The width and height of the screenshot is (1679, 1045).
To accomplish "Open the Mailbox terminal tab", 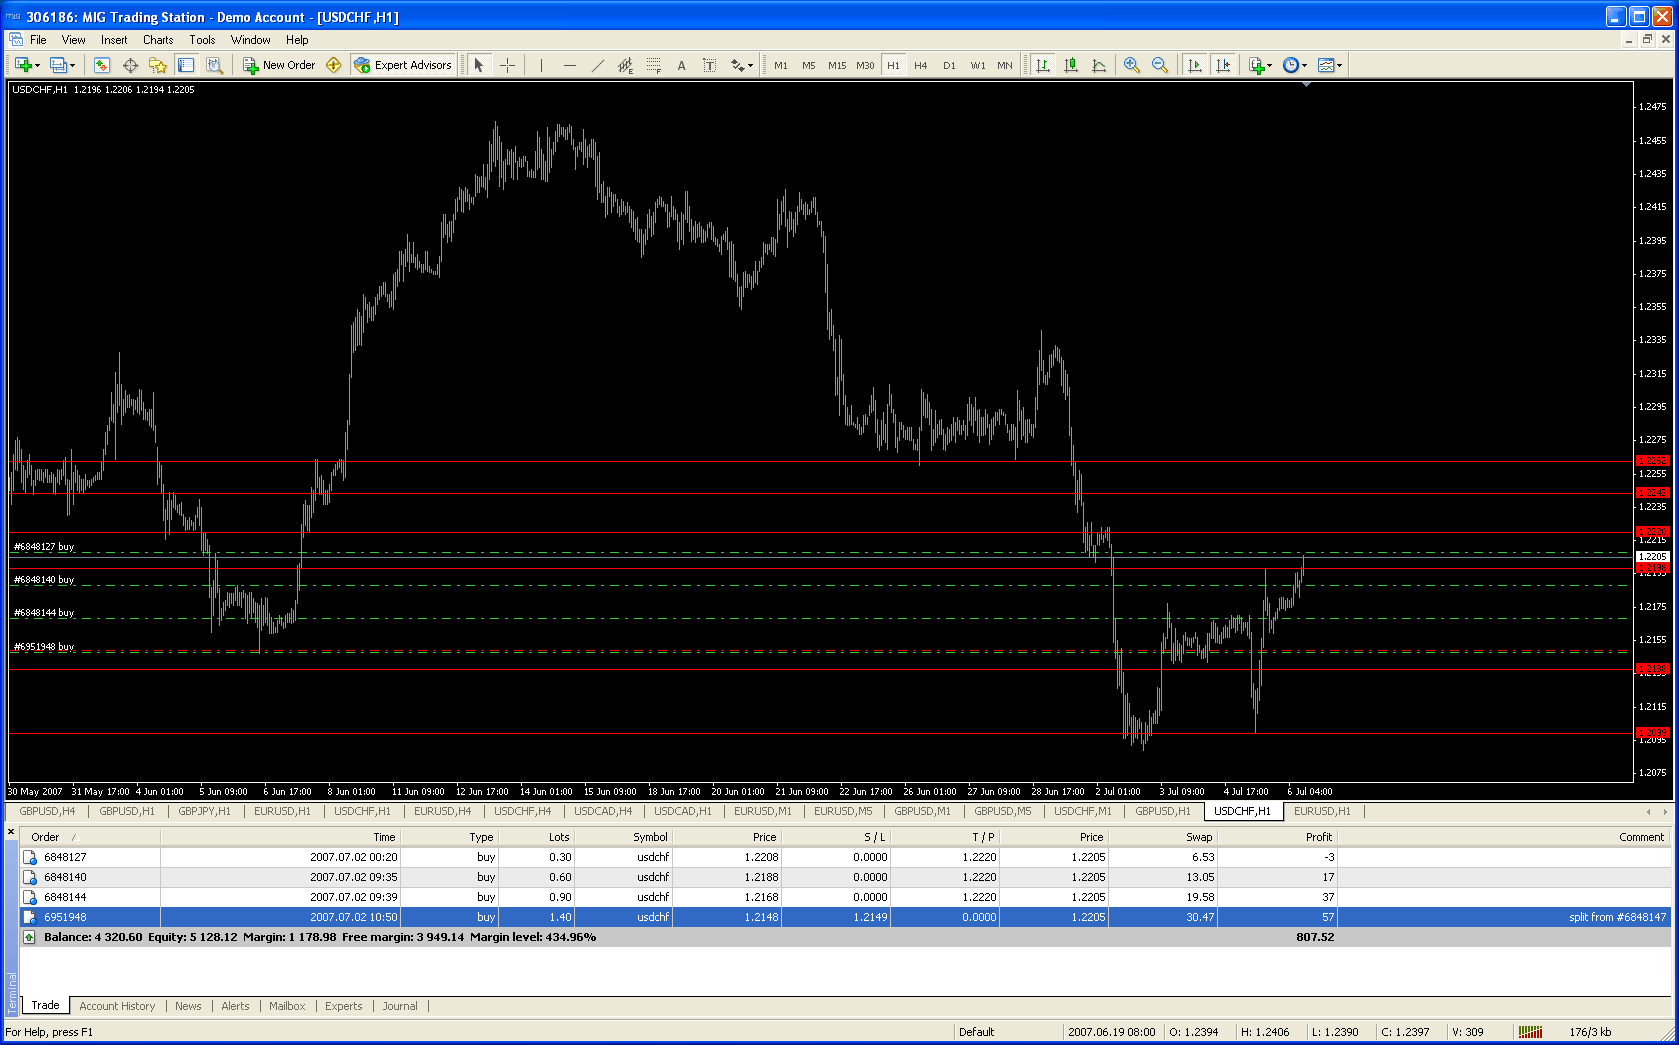I will tap(287, 1006).
